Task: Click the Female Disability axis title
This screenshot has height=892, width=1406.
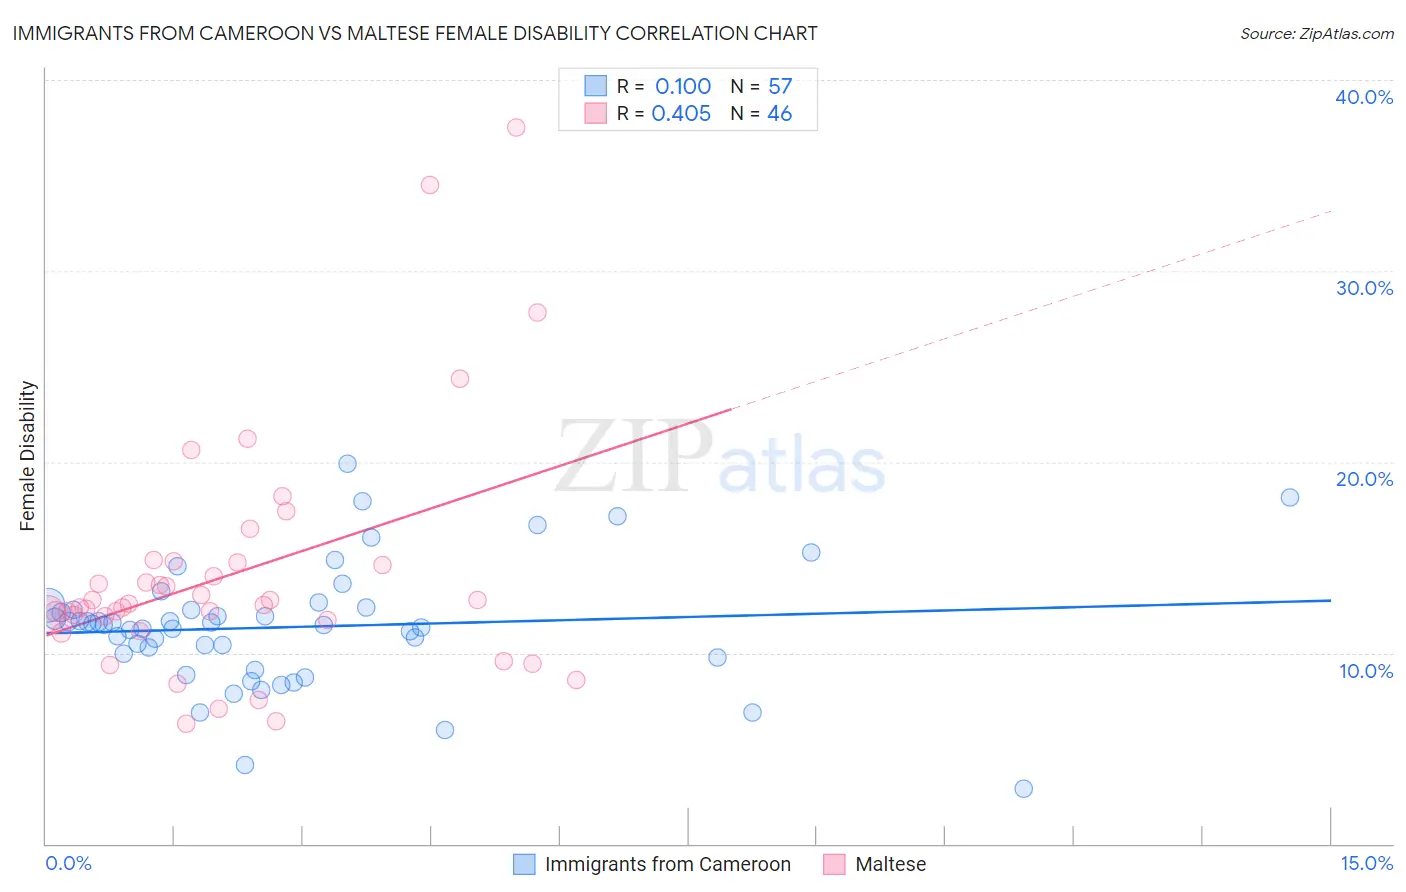Action: (28, 456)
